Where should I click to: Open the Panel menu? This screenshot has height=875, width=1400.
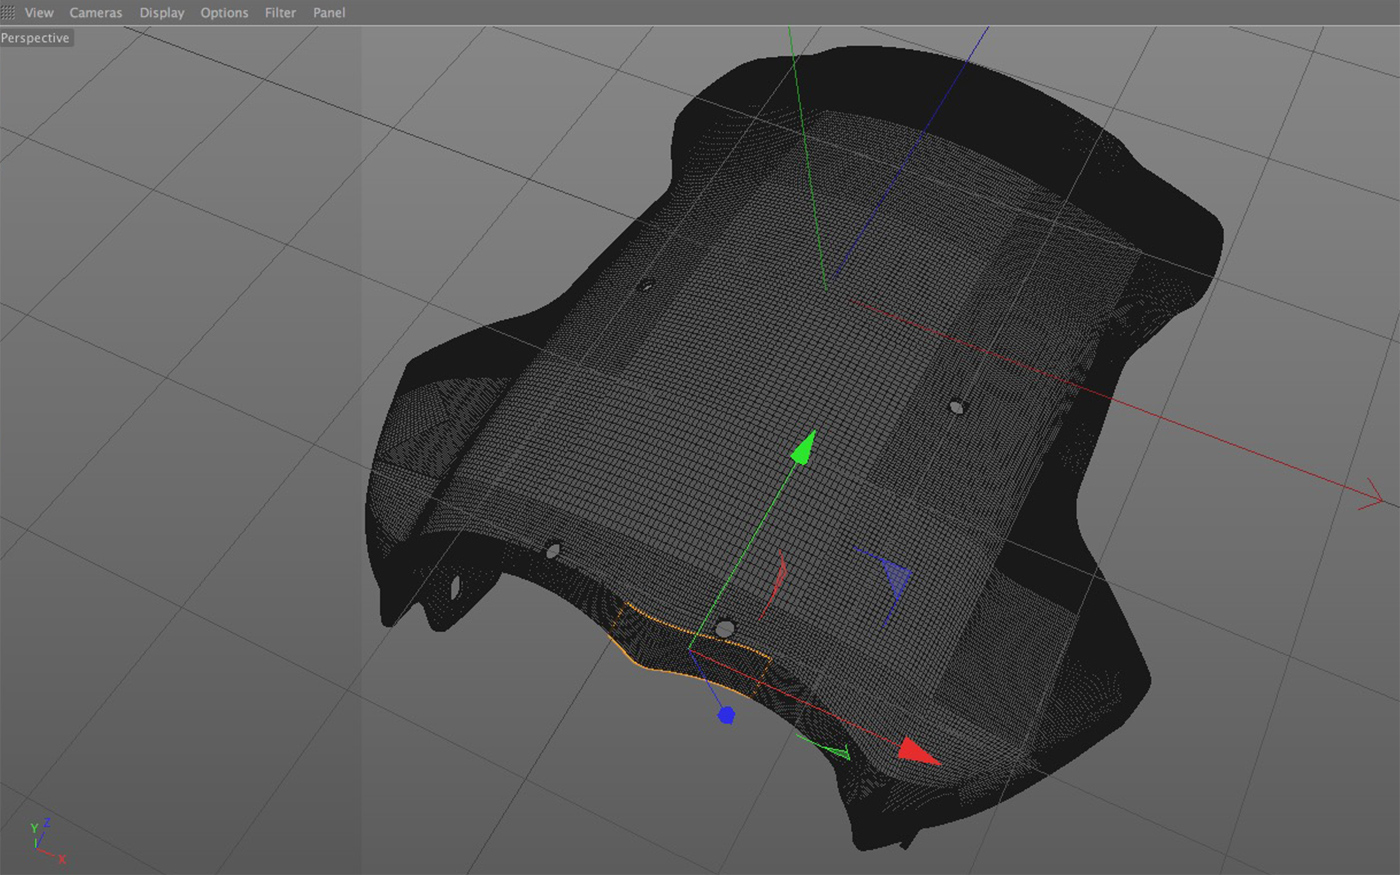[x=329, y=13]
